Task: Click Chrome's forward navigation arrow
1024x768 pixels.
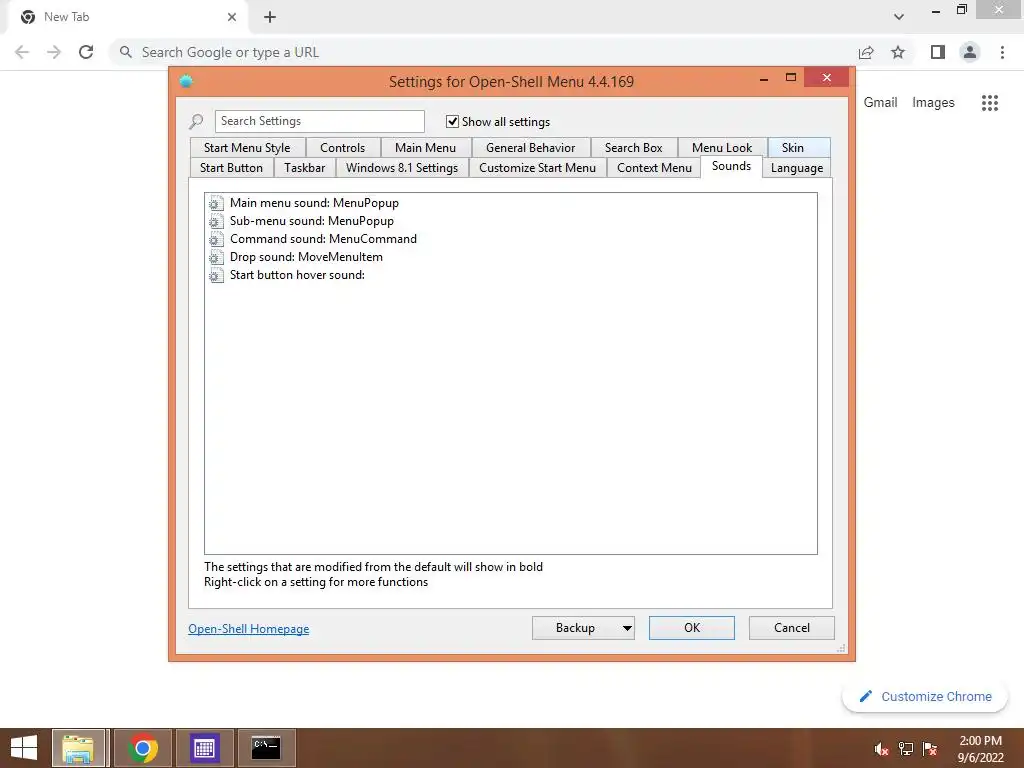Action: [54, 52]
